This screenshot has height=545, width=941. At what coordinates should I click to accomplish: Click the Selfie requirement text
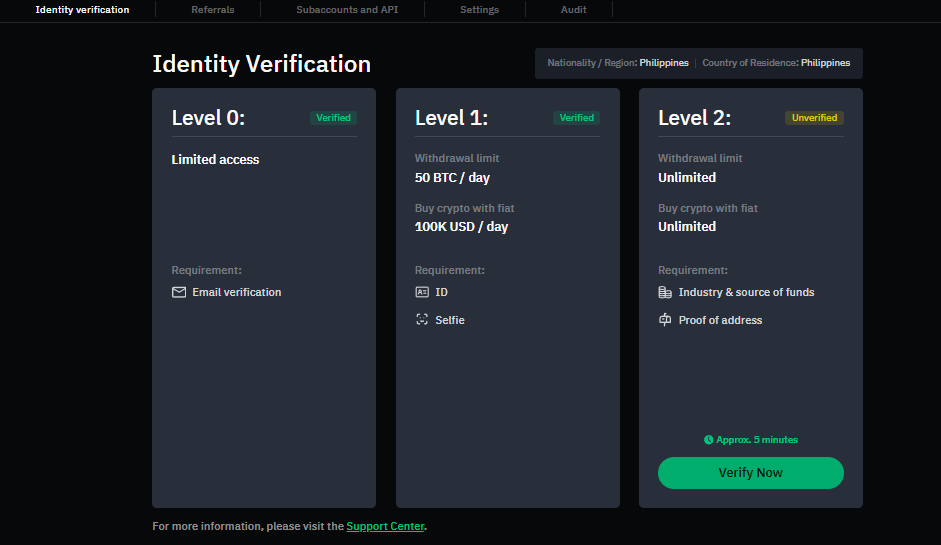449,320
